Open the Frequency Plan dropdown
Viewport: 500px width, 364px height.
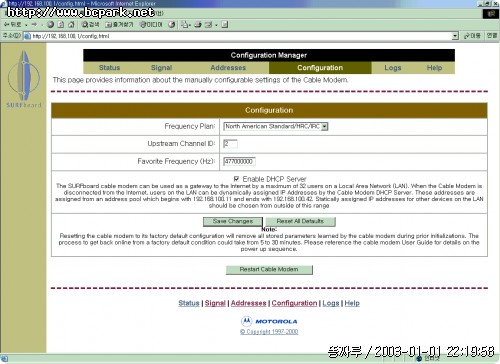[x=276, y=126]
